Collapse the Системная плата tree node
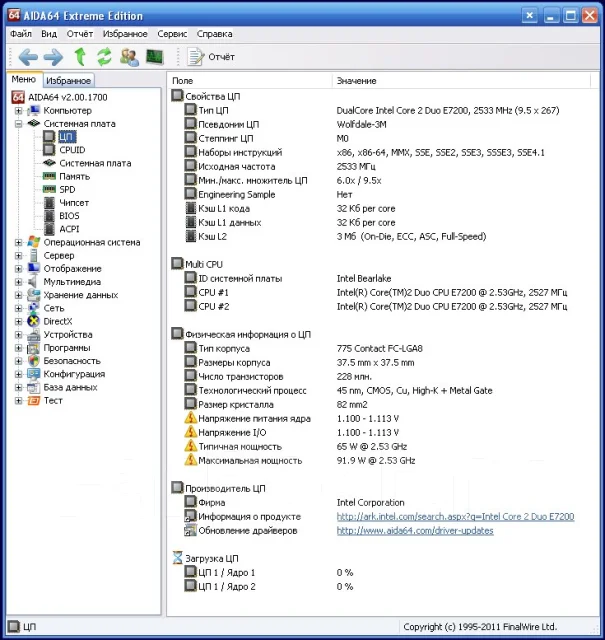605x640 pixels. [x=18, y=124]
